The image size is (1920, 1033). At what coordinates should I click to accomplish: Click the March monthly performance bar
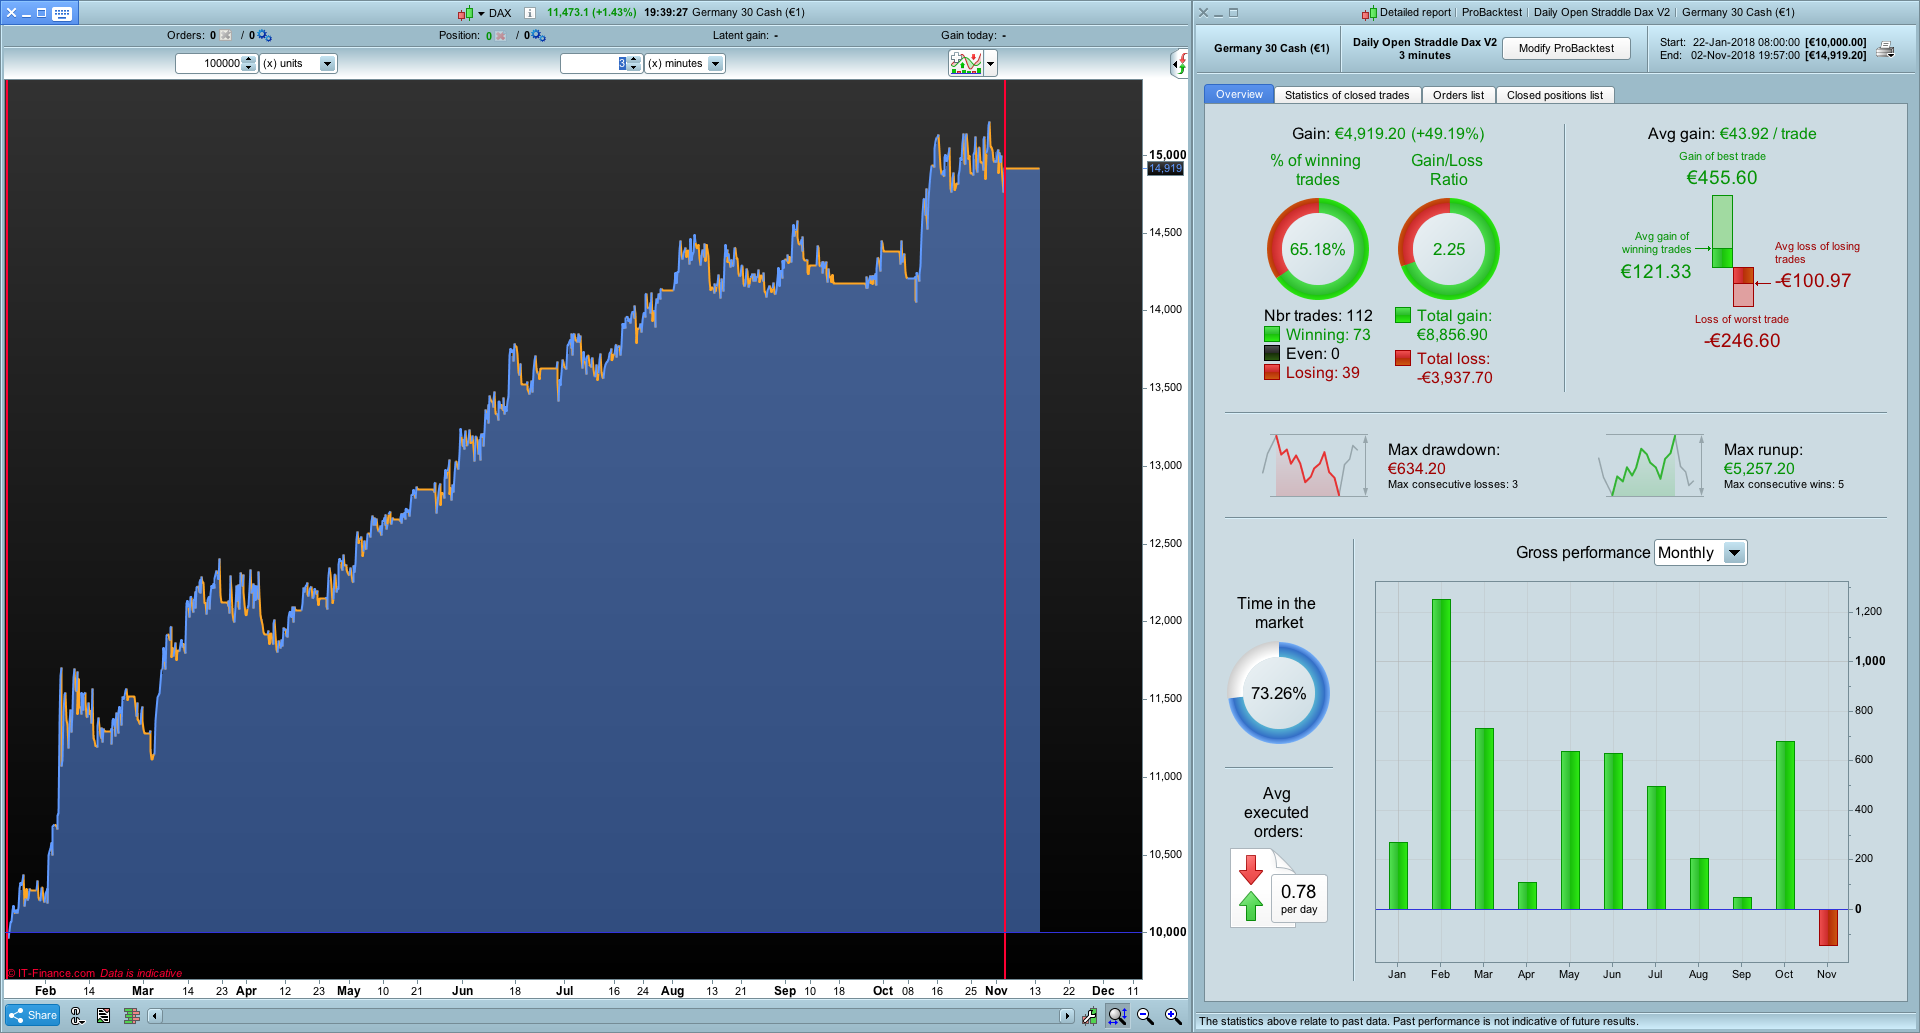(x=1484, y=818)
